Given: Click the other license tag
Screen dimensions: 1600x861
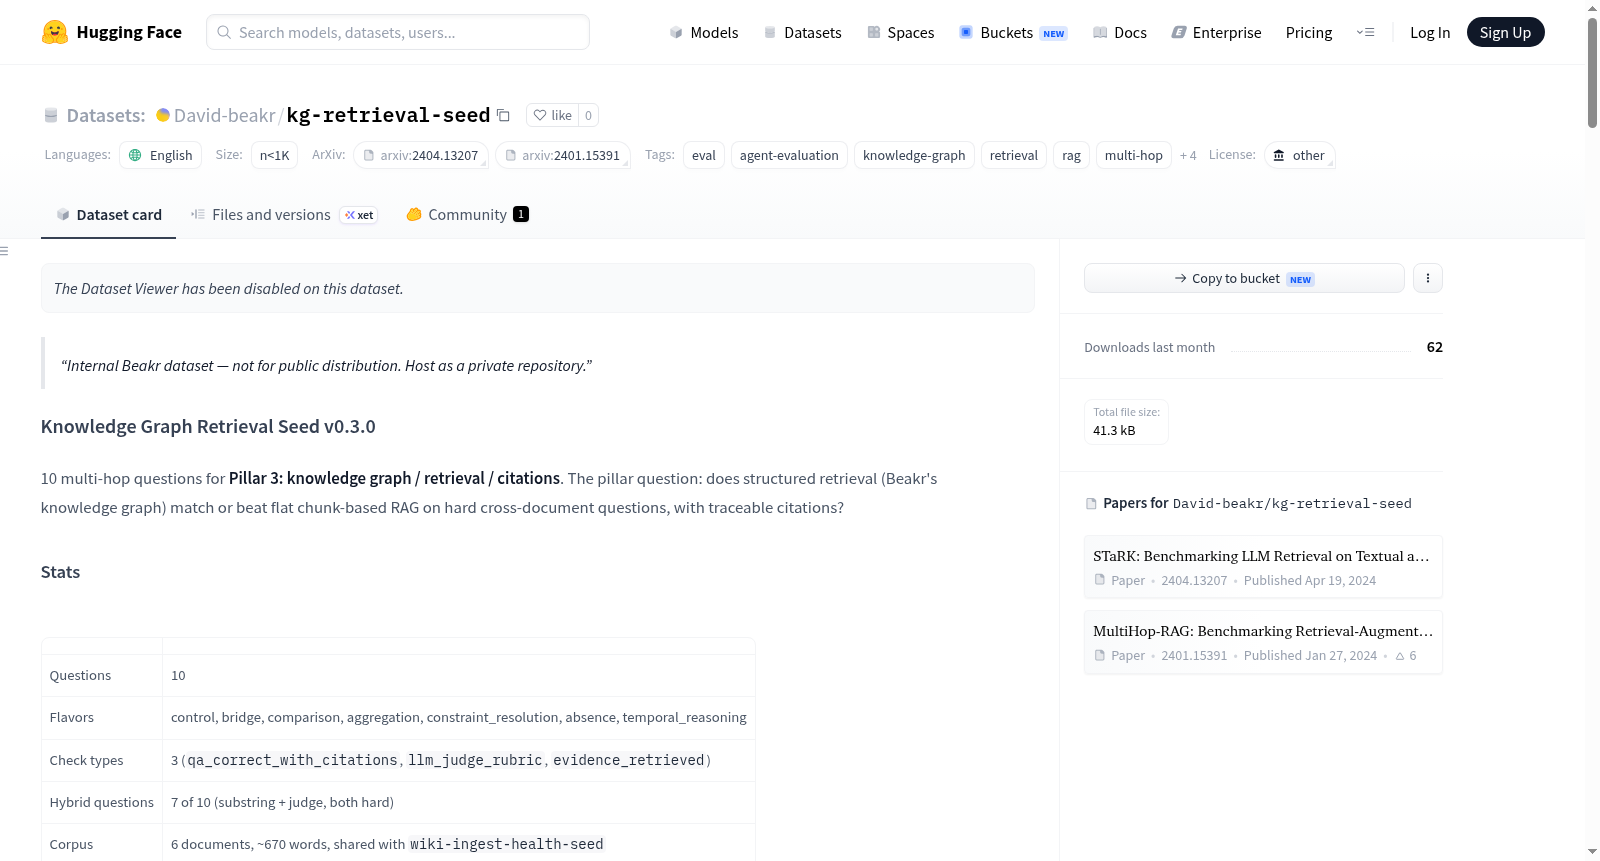Looking at the screenshot, I should [1300, 155].
